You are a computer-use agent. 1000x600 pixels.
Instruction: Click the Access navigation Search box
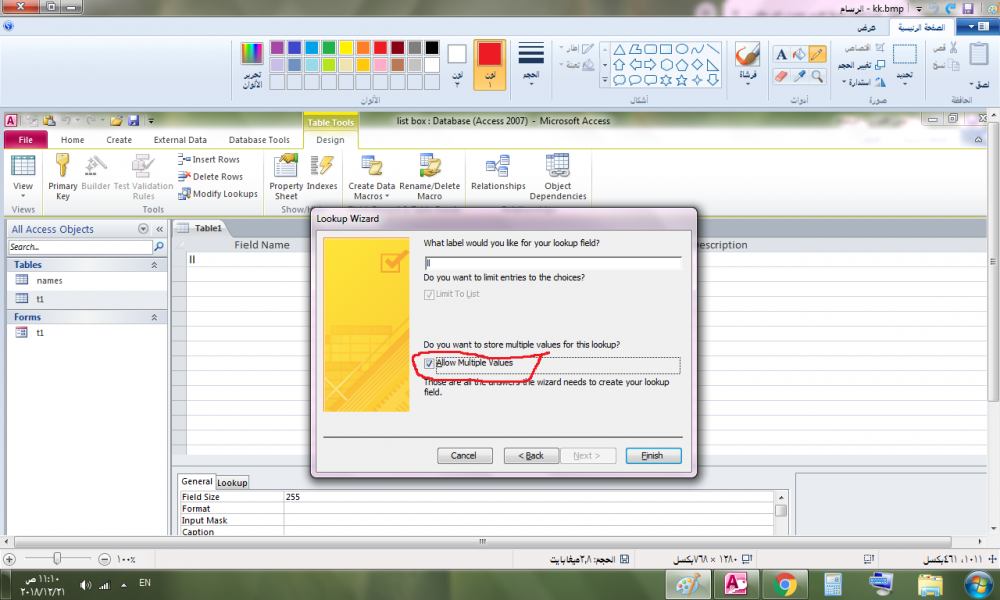80,247
